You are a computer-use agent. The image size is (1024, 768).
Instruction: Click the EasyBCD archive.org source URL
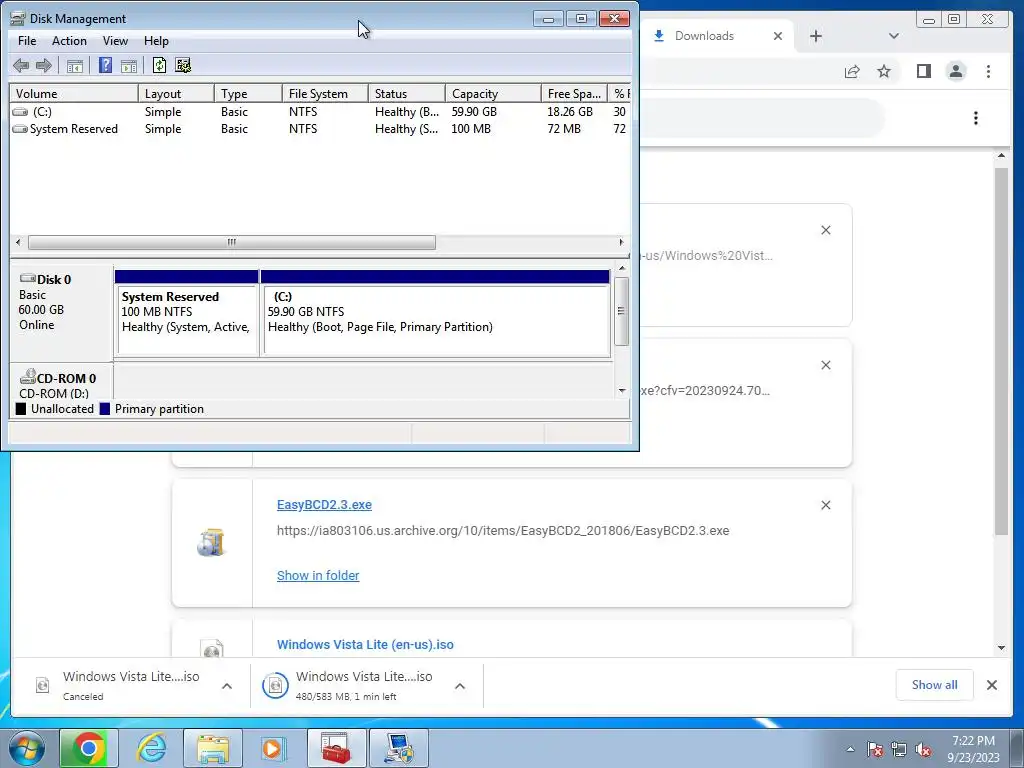click(503, 531)
